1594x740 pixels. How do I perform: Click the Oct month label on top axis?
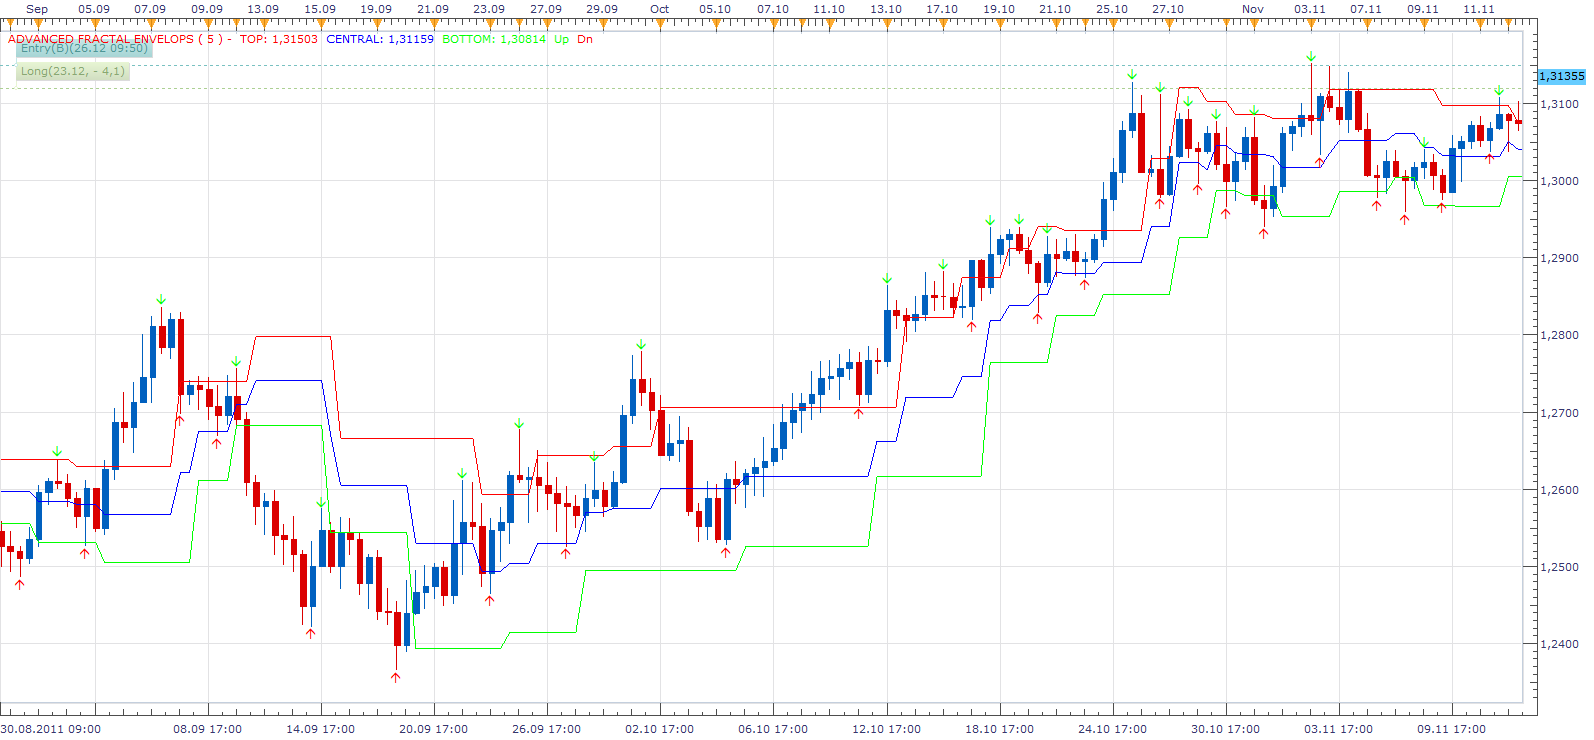(x=660, y=9)
